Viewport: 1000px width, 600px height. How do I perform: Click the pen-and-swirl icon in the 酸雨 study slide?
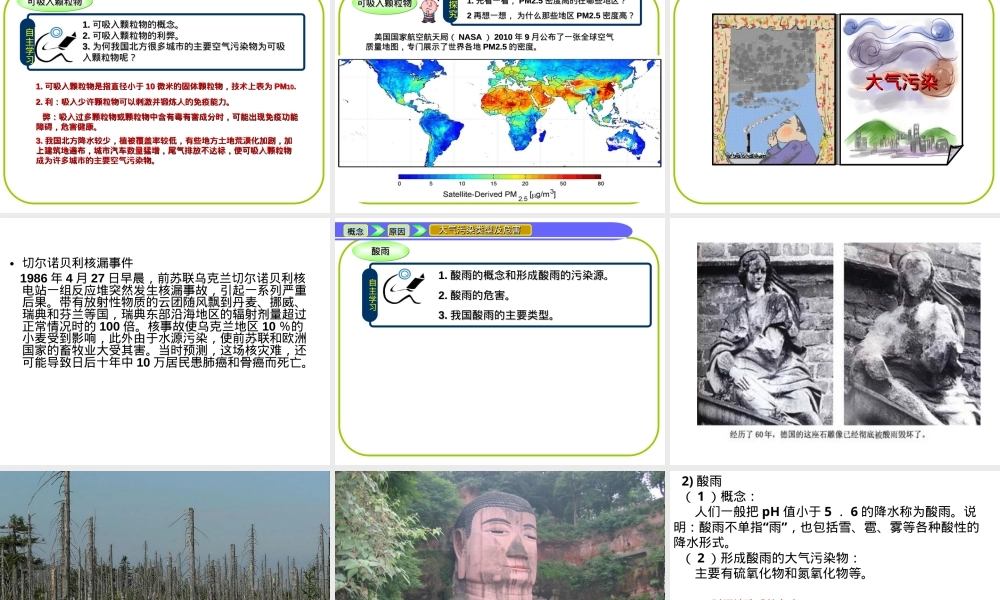coord(404,288)
